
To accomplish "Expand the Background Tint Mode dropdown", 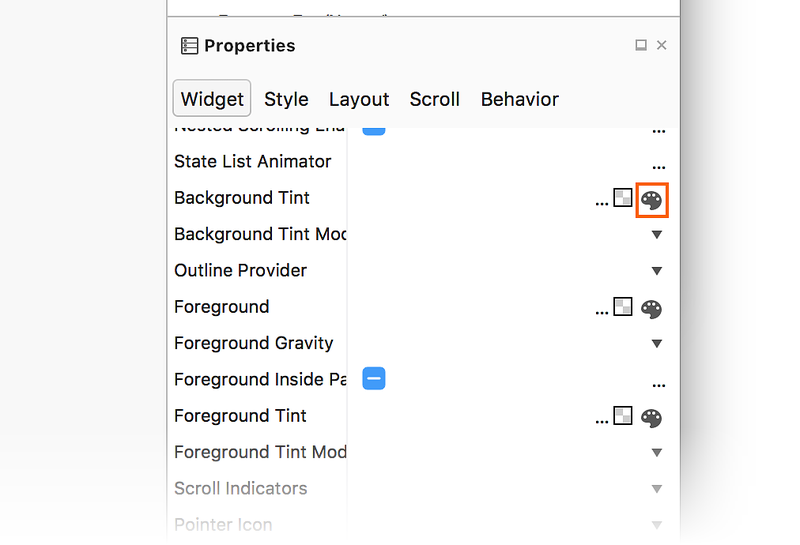I will [657, 235].
